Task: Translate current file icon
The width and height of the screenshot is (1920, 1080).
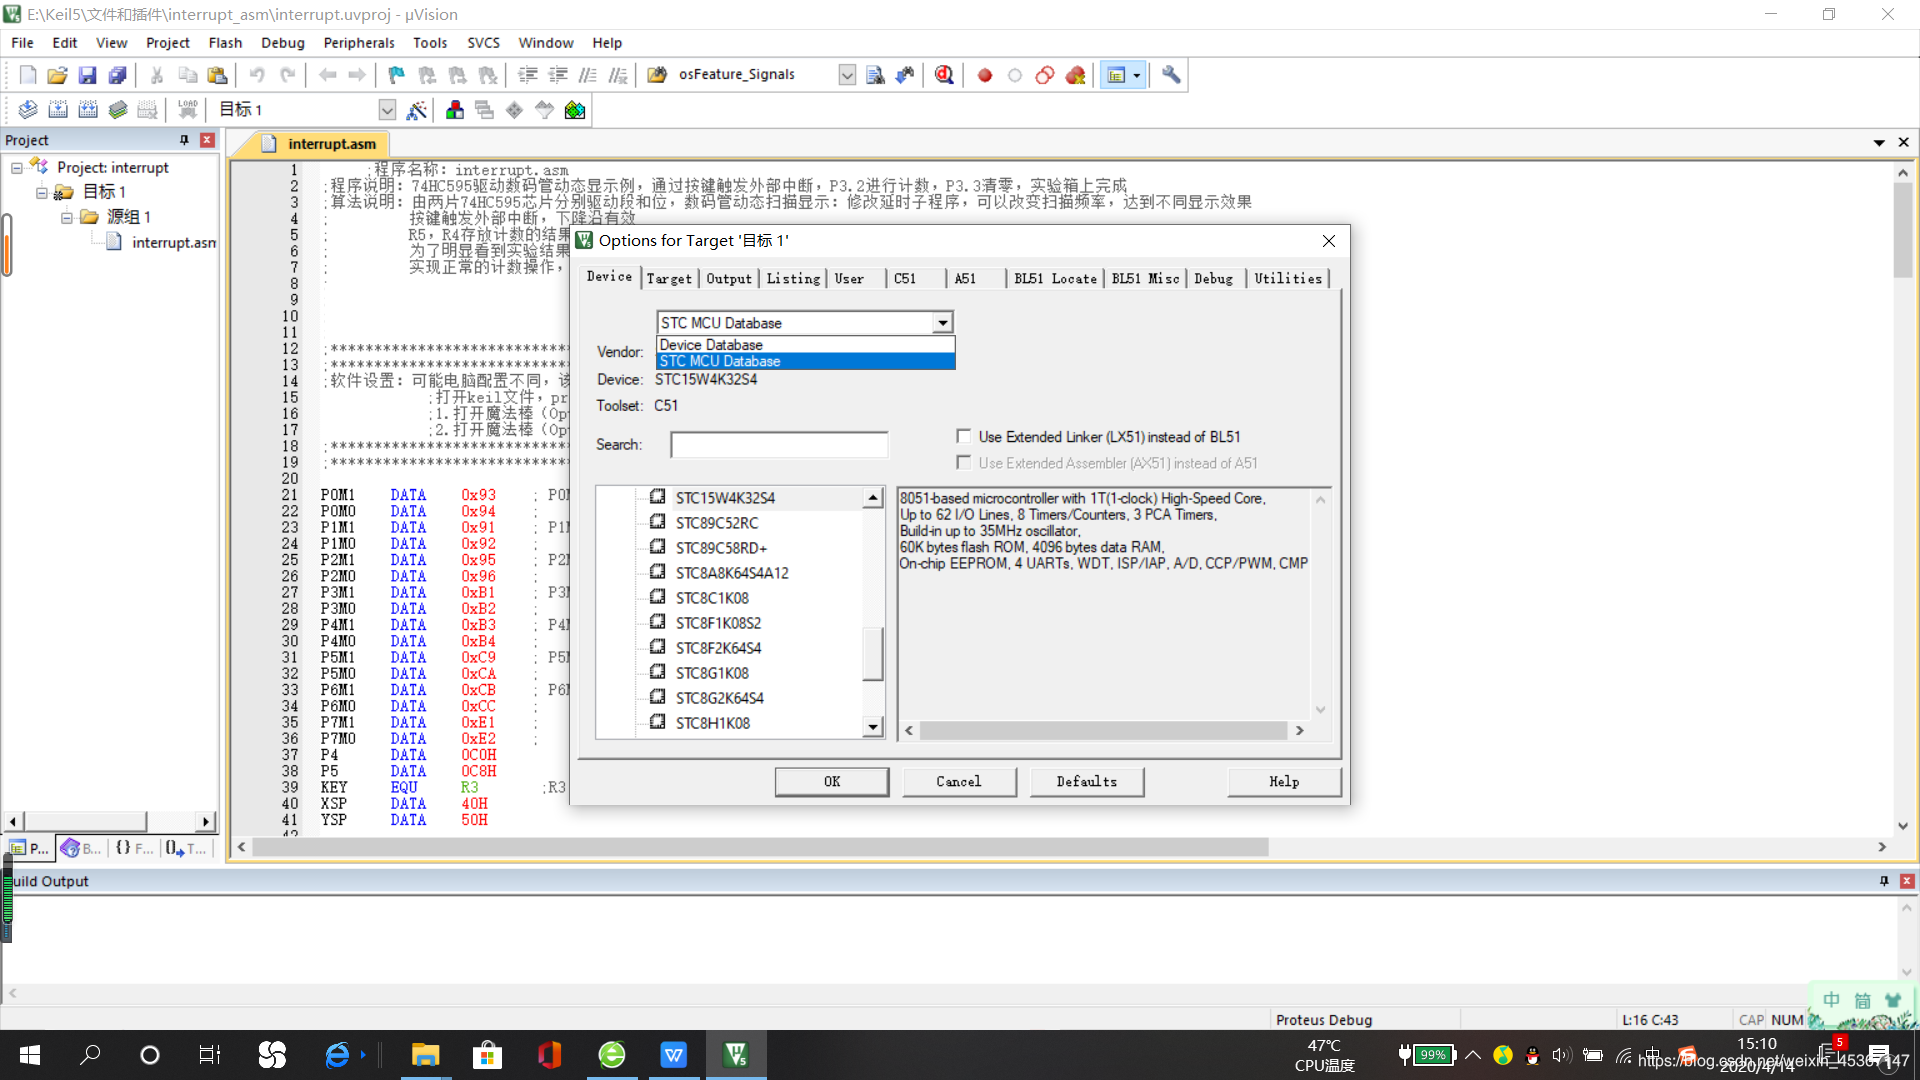Action: [28, 110]
